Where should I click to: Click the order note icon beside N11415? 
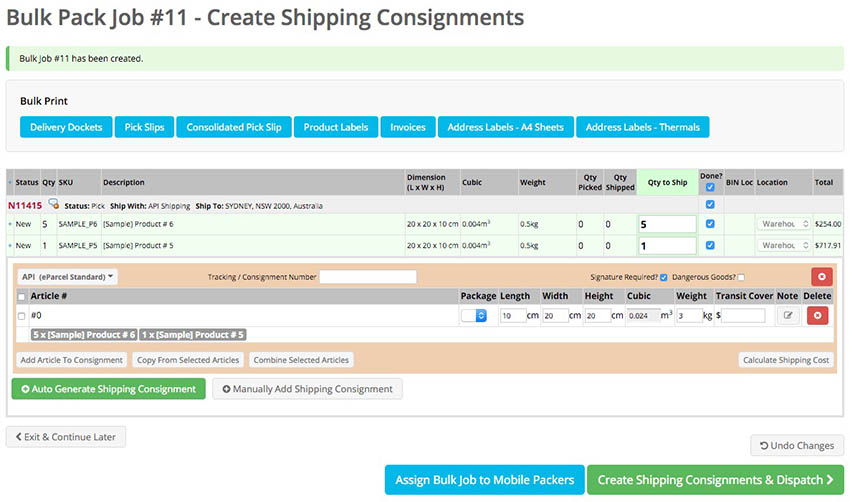pos(53,204)
